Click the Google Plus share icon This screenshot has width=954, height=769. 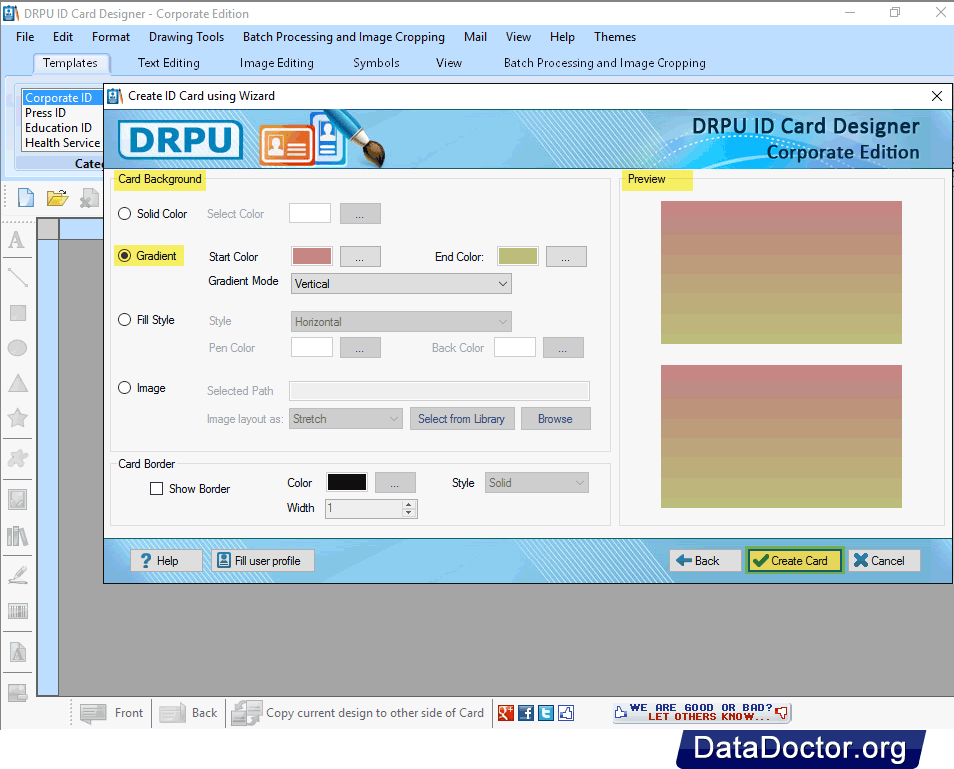point(506,713)
